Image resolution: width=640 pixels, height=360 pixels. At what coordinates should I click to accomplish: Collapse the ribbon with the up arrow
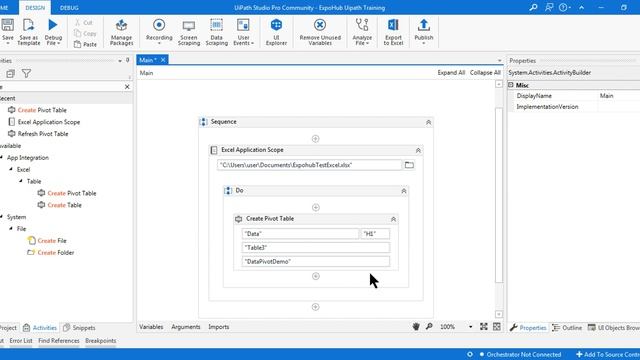click(582, 7)
